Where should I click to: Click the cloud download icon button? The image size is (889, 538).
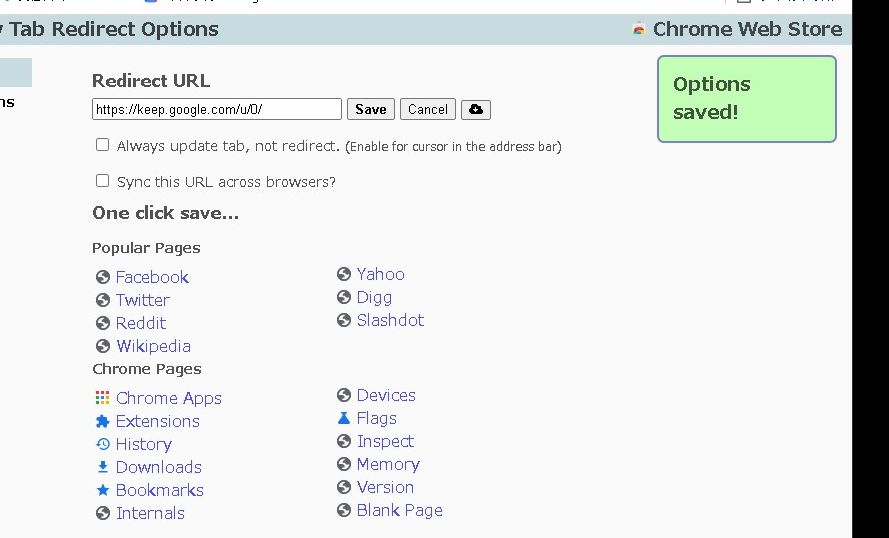[476, 109]
